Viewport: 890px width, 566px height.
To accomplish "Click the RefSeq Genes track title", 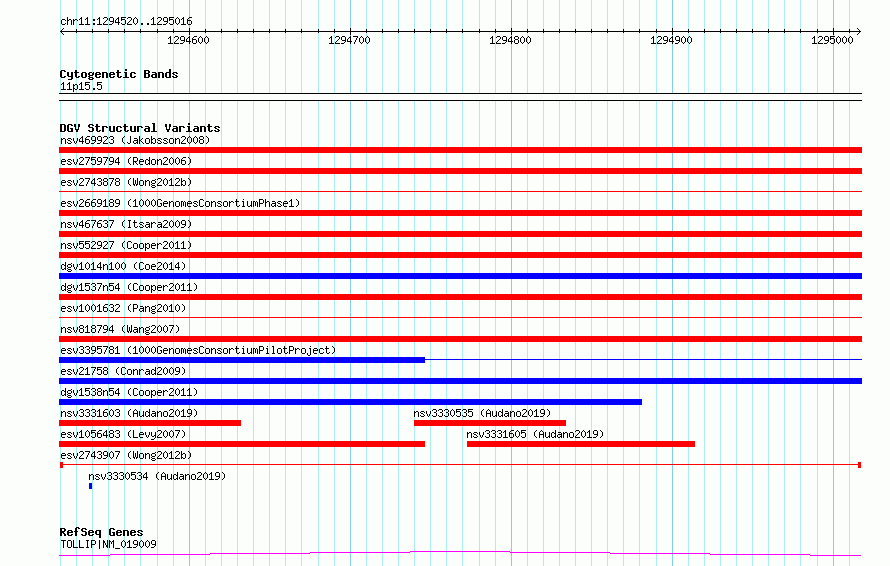I will pos(101,532).
